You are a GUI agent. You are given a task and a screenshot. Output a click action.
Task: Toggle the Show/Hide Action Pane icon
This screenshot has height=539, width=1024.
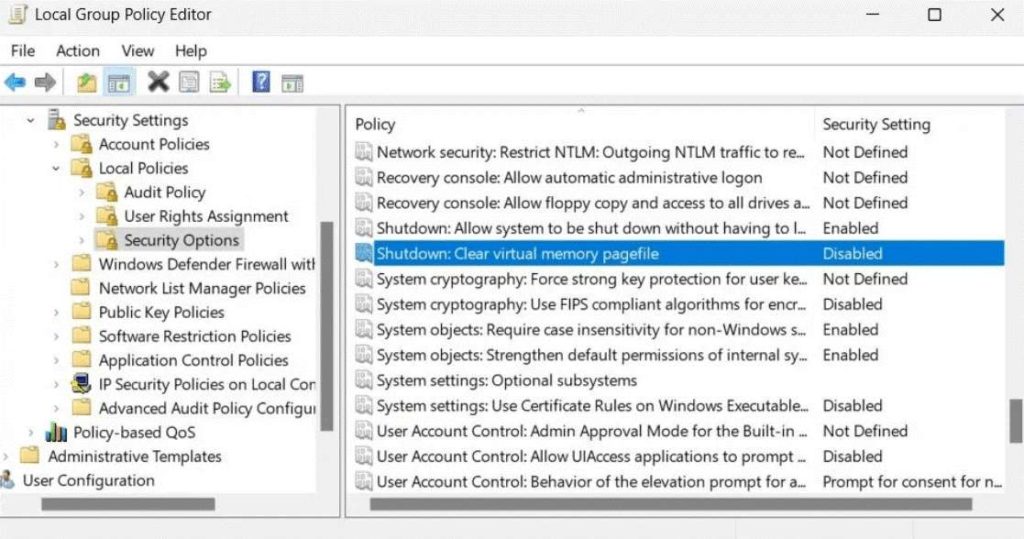292,82
